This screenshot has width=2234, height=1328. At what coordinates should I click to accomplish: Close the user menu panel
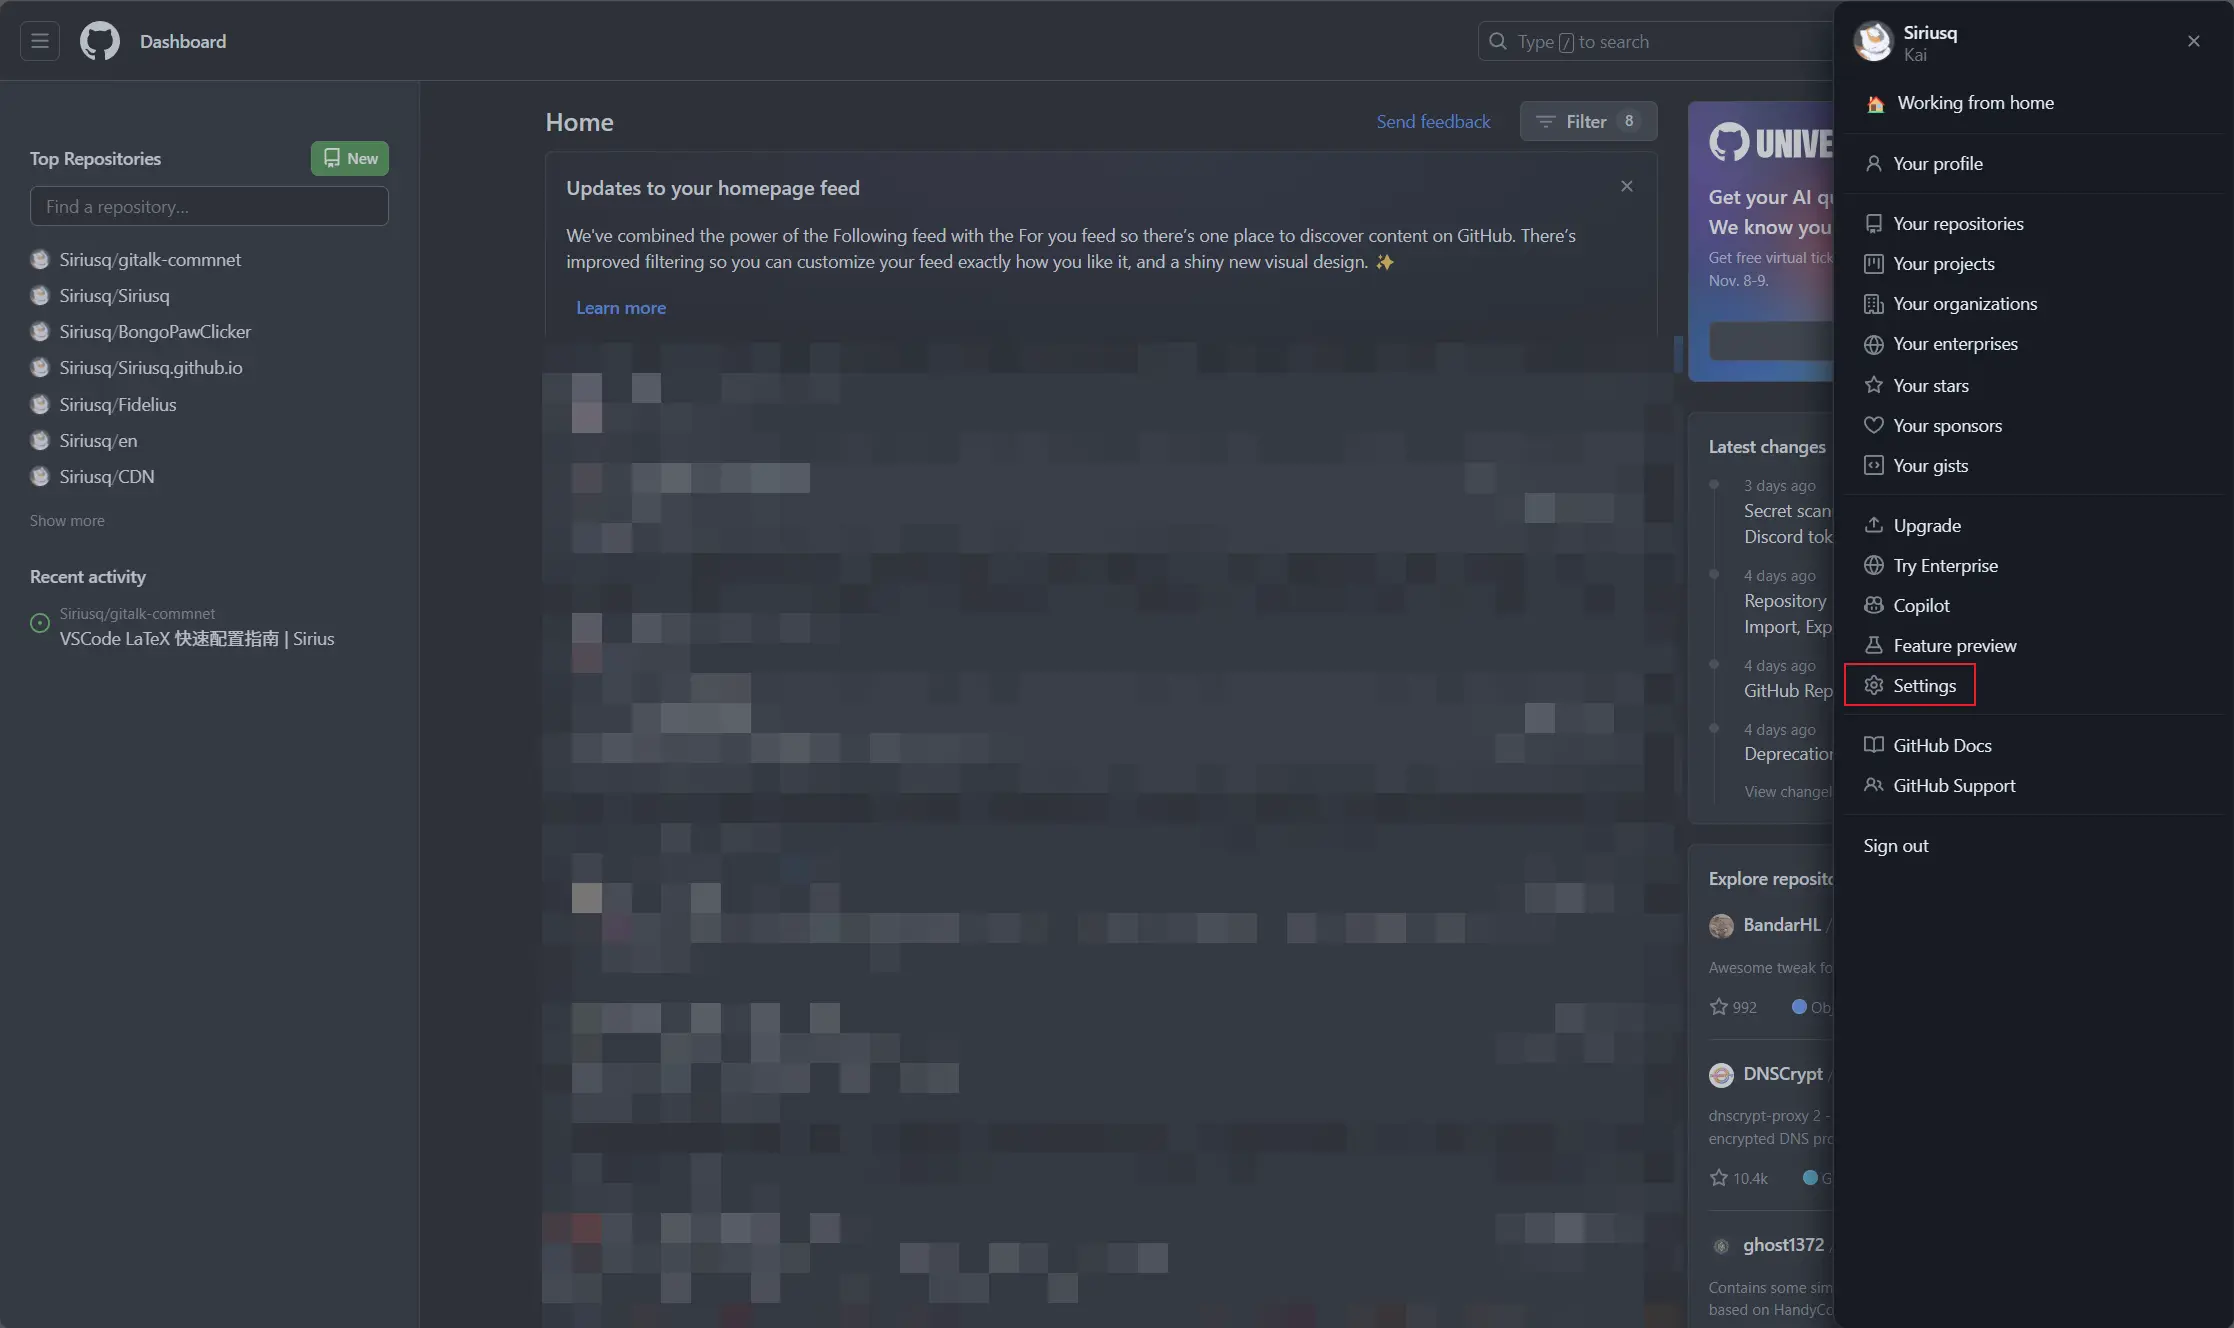coord(2194,41)
